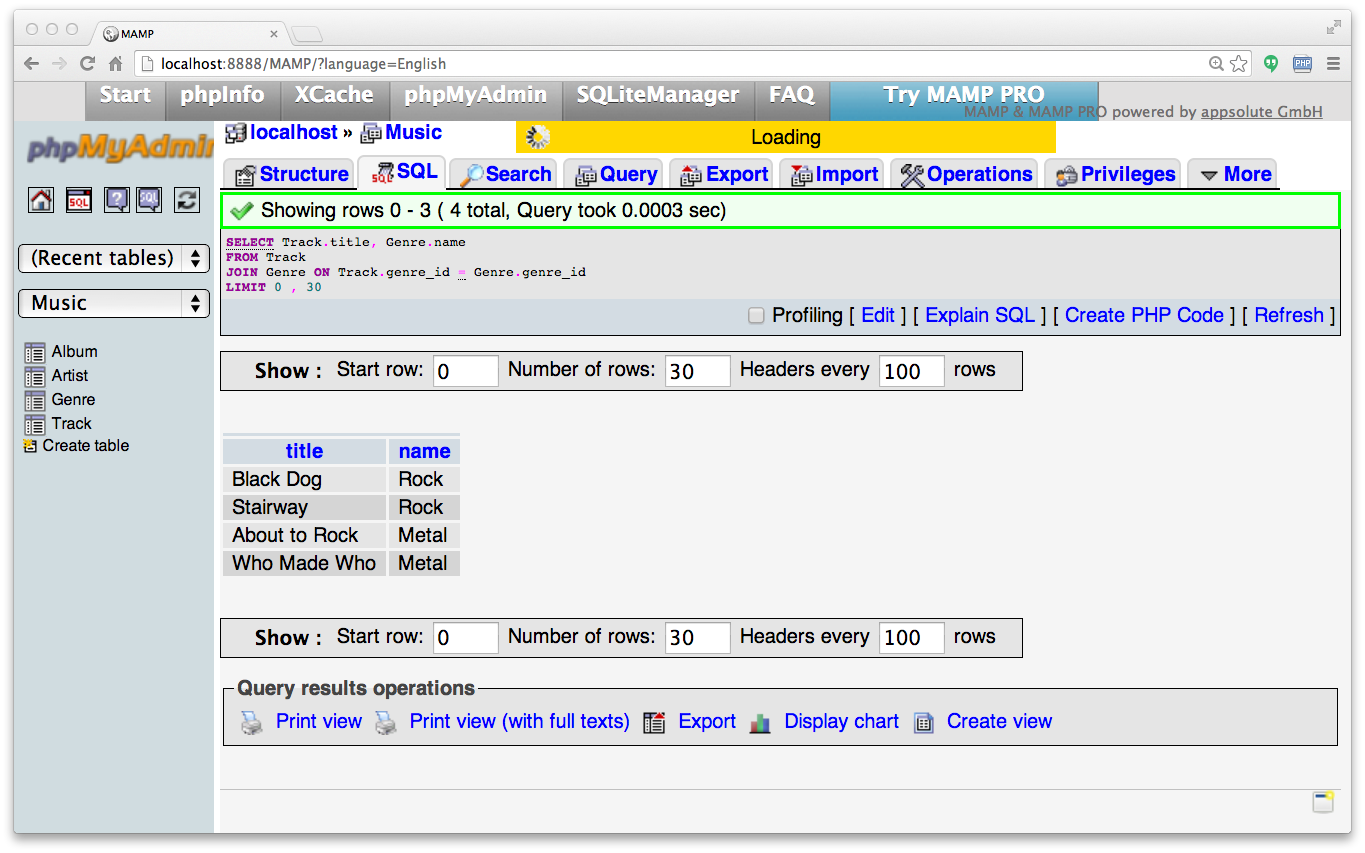Open the query window note icon at bottom right
This screenshot has height=853, width=1365.
point(1324,802)
